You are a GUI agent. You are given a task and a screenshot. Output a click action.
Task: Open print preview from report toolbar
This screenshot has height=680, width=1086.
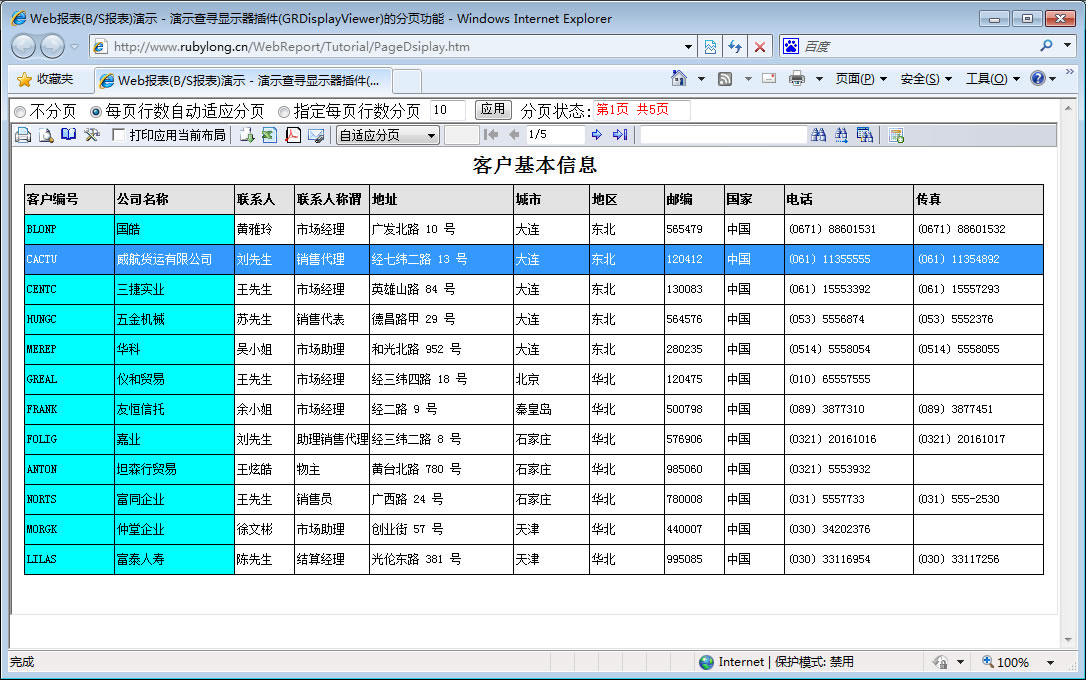46,135
